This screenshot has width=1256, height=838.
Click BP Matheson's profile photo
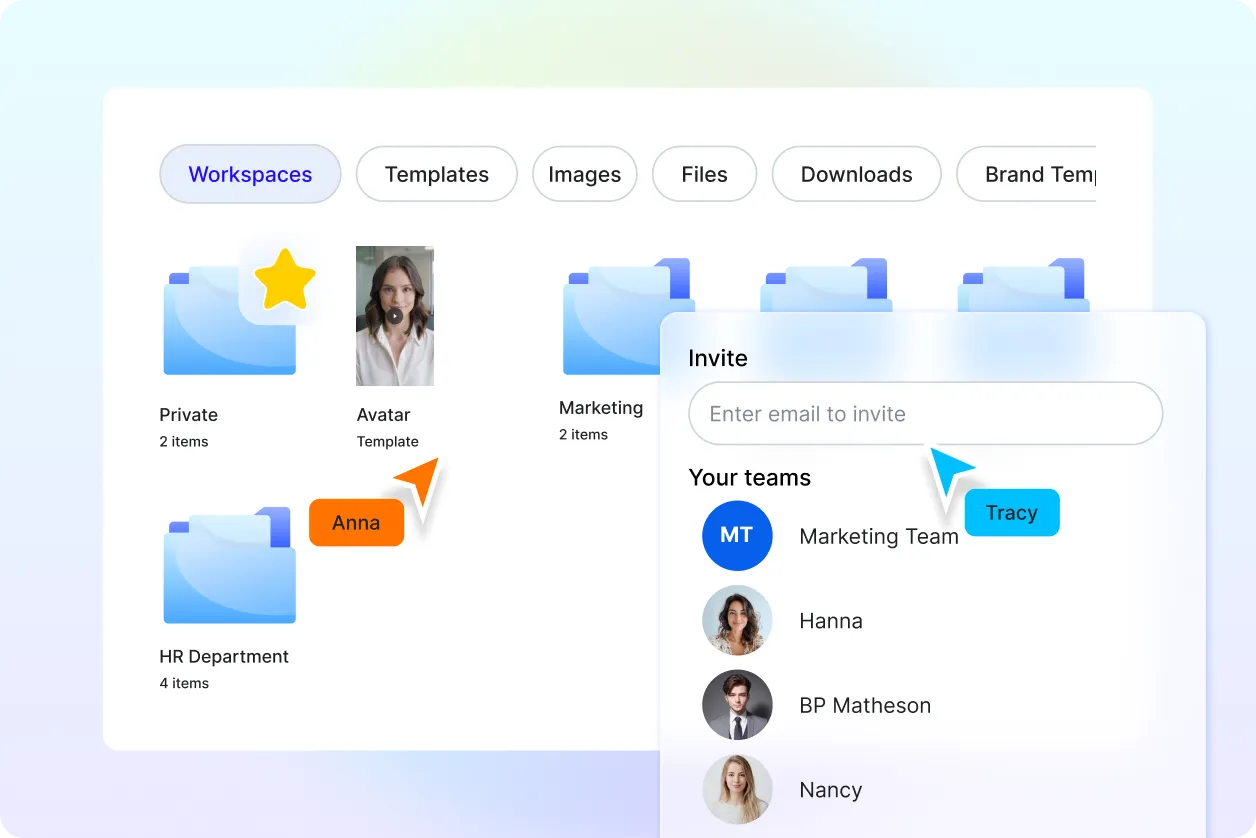[x=737, y=705]
